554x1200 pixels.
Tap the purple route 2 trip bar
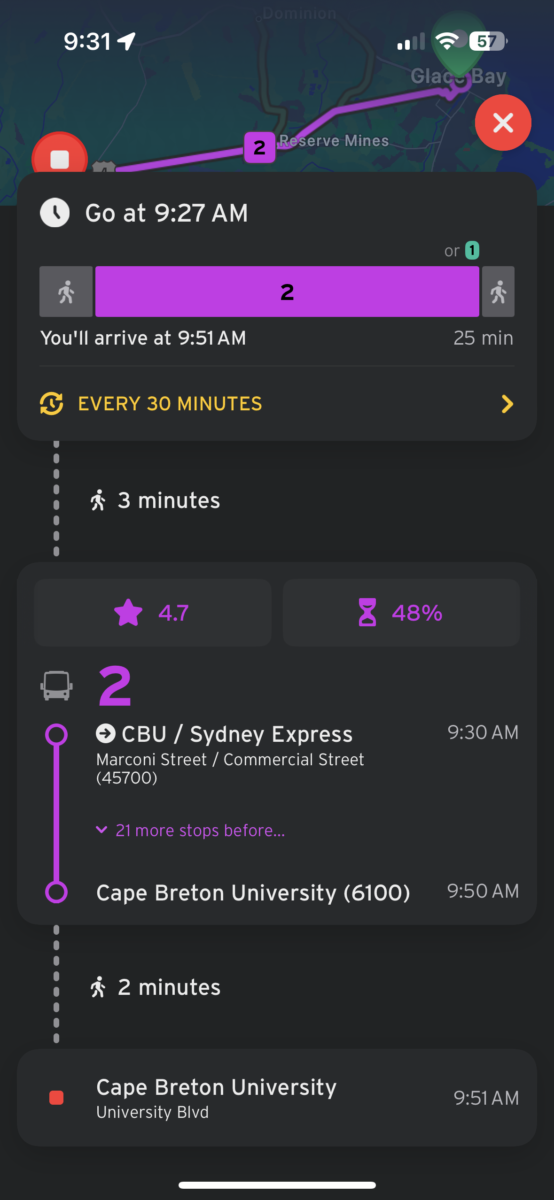click(x=287, y=292)
